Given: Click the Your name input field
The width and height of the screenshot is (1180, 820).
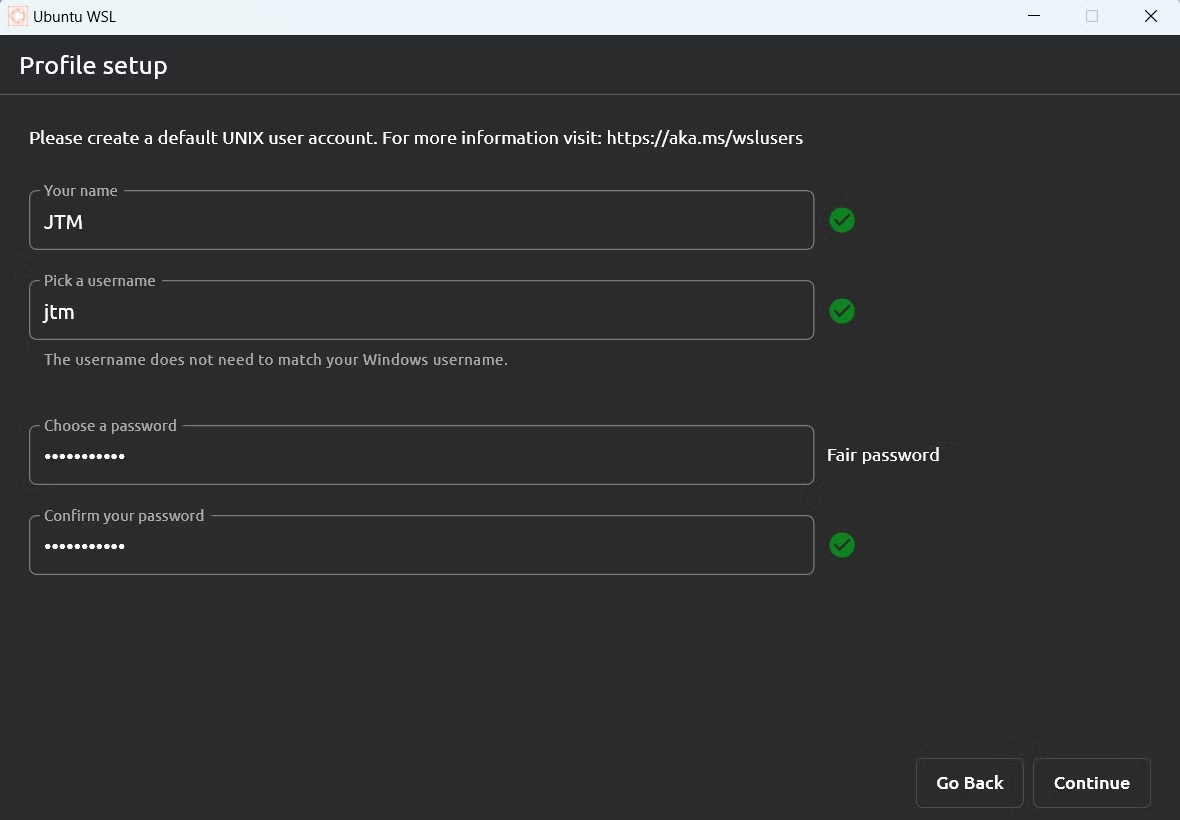Looking at the screenshot, I should [x=421, y=220].
